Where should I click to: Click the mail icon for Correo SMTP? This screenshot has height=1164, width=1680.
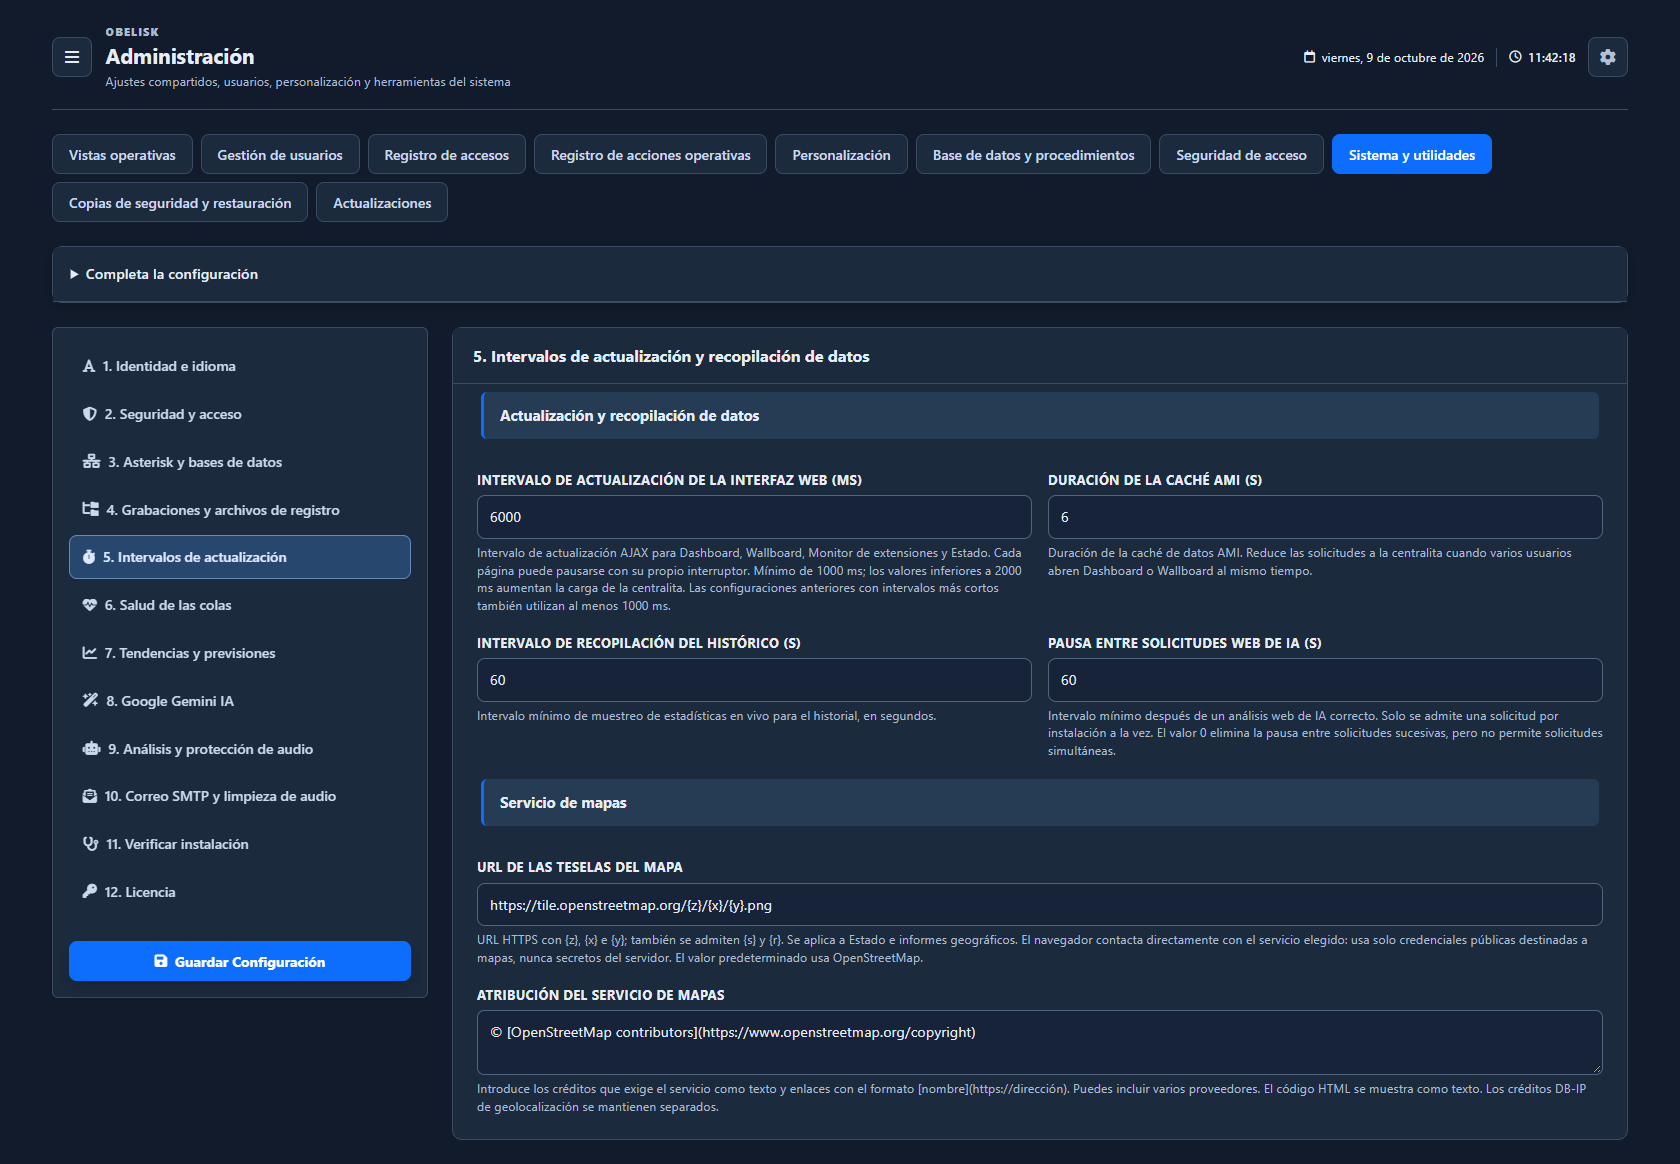coord(90,796)
